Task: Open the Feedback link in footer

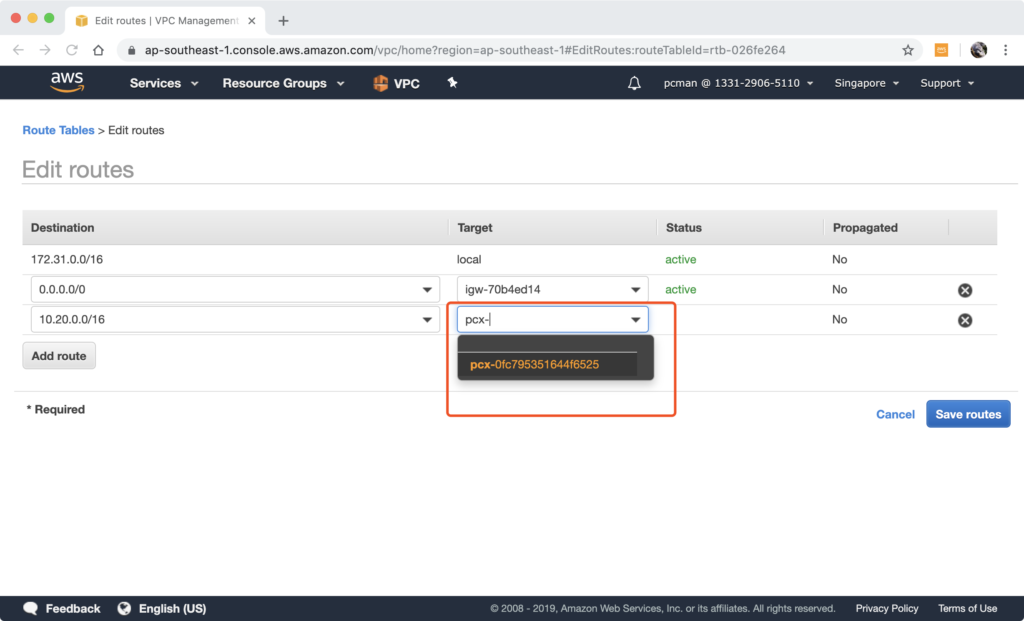Action: (72, 609)
